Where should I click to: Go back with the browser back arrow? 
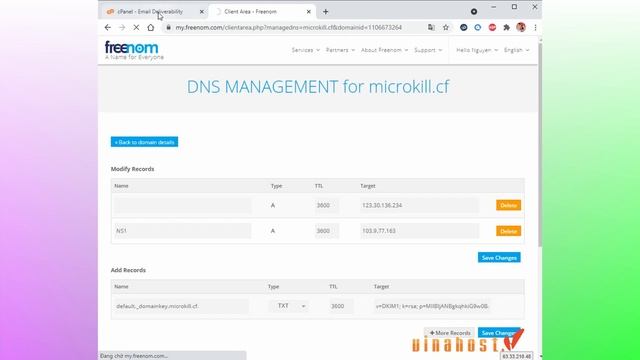(x=108, y=27)
